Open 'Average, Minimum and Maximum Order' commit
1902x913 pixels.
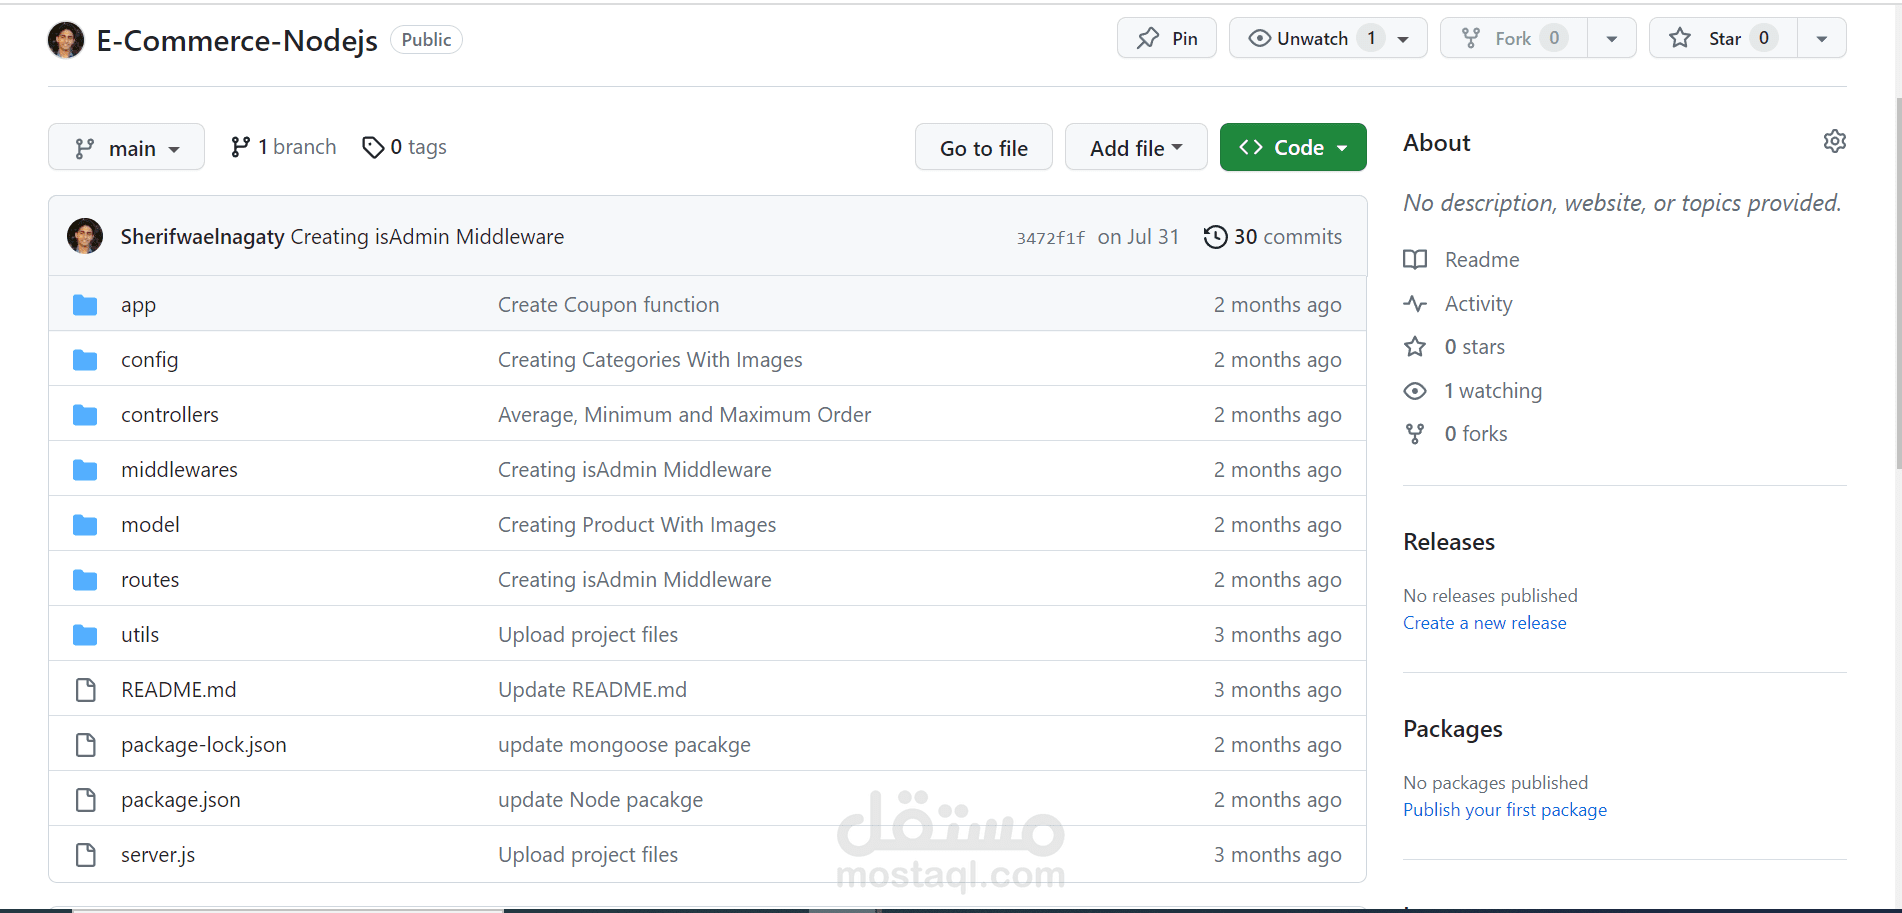point(684,414)
